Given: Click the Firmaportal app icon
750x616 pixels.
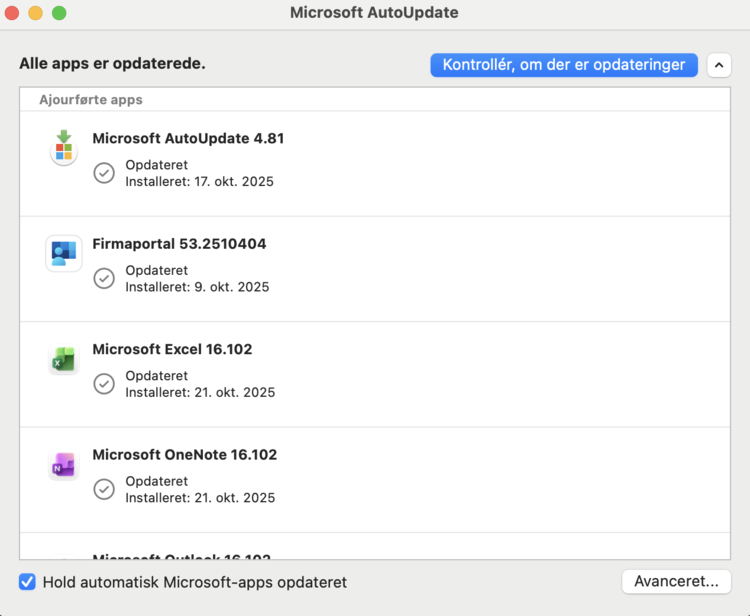Looking at the screenshot, I should (x=64, y=253).
